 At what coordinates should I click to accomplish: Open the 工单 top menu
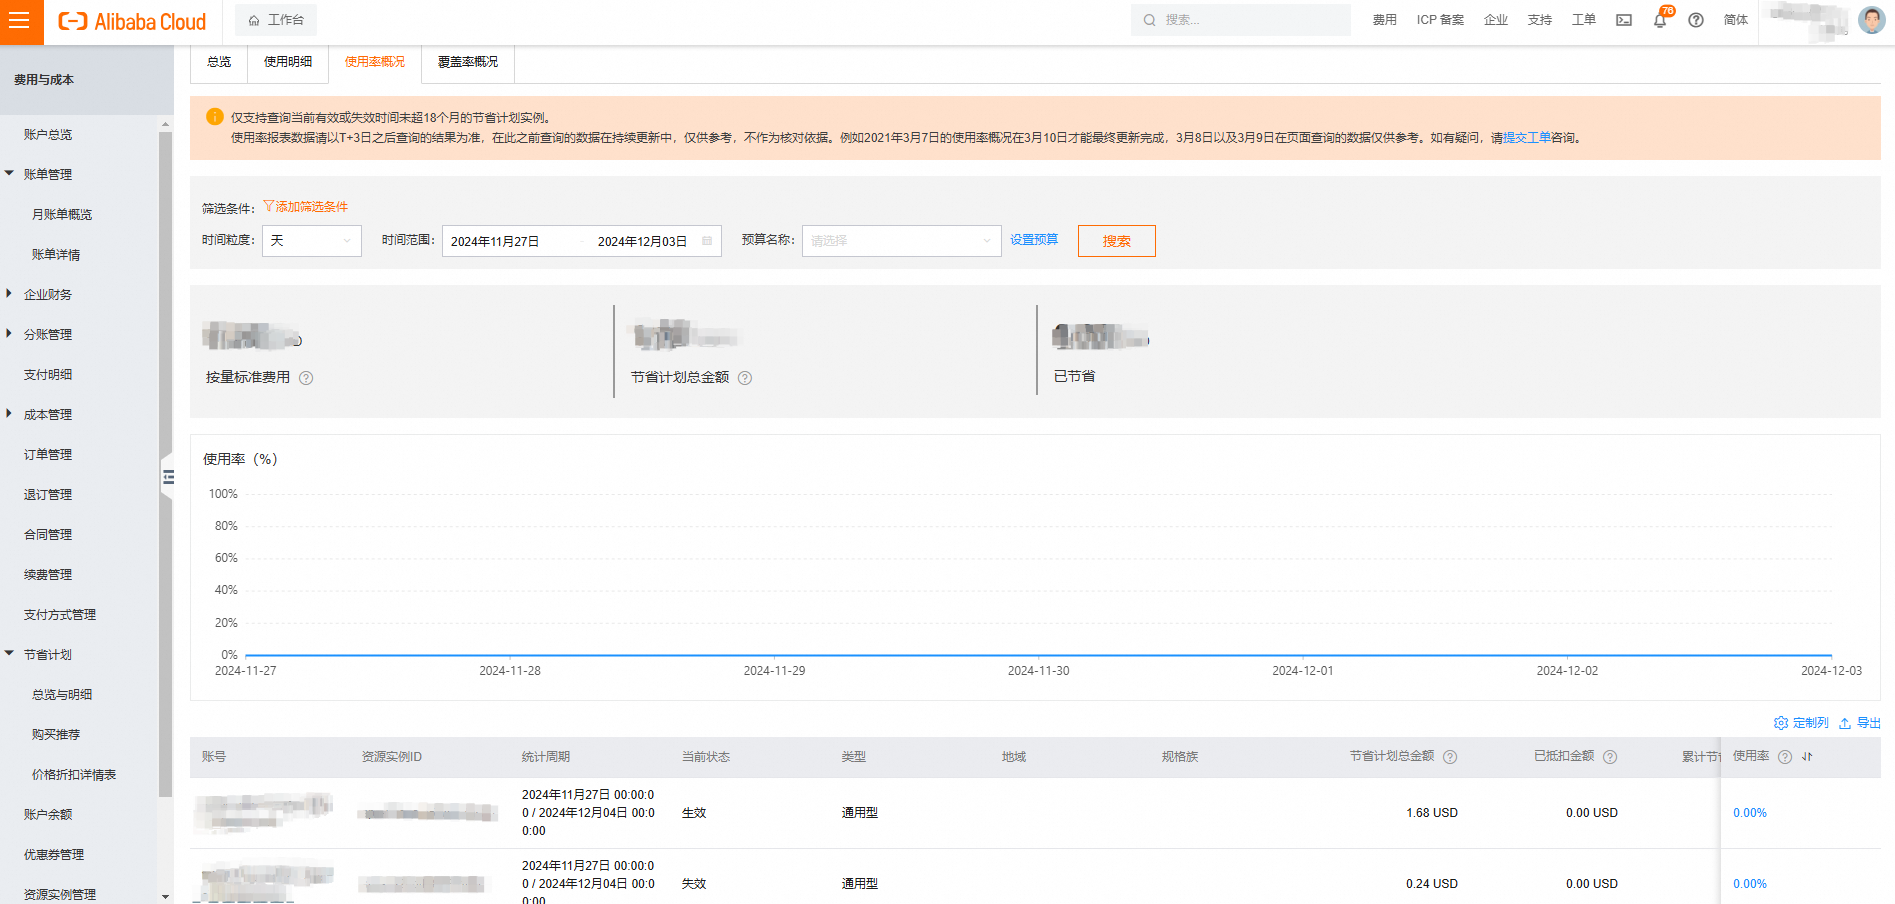[x=1584, y=20]
